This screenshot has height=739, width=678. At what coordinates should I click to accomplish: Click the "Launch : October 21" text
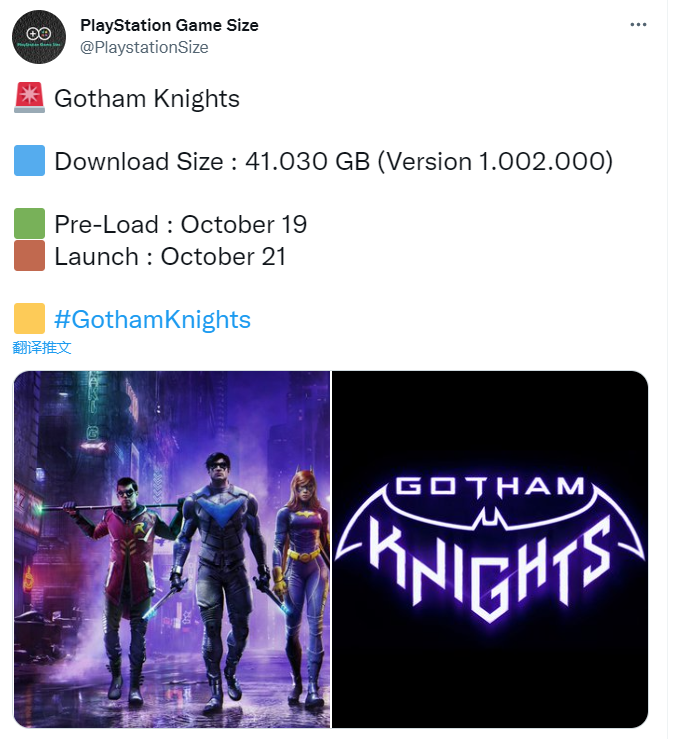(170, 256)
